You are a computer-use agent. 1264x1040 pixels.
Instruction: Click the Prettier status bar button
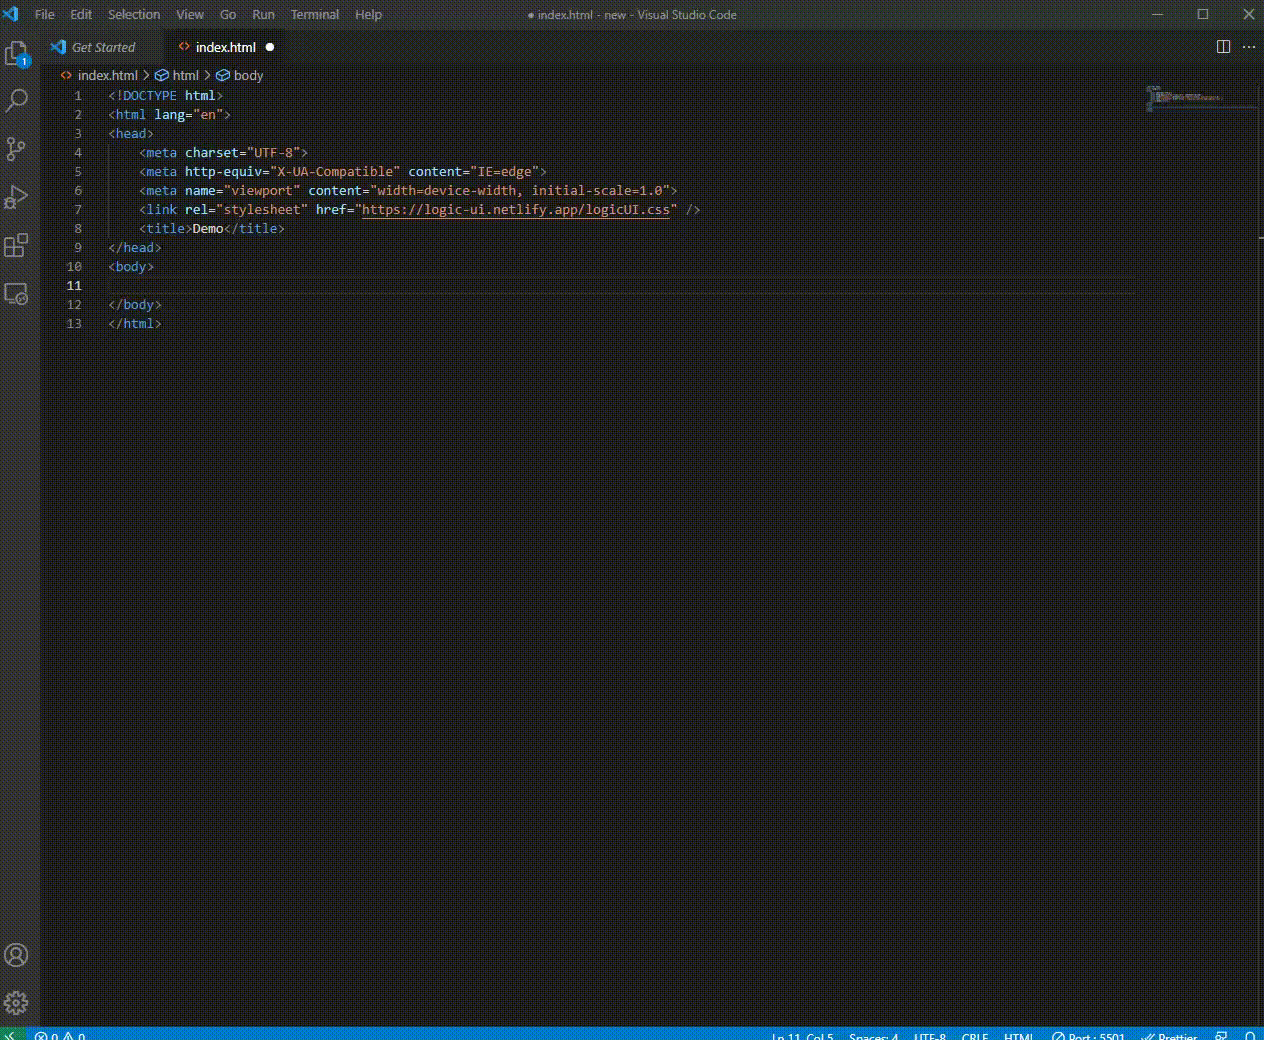pos(1169,1036)
